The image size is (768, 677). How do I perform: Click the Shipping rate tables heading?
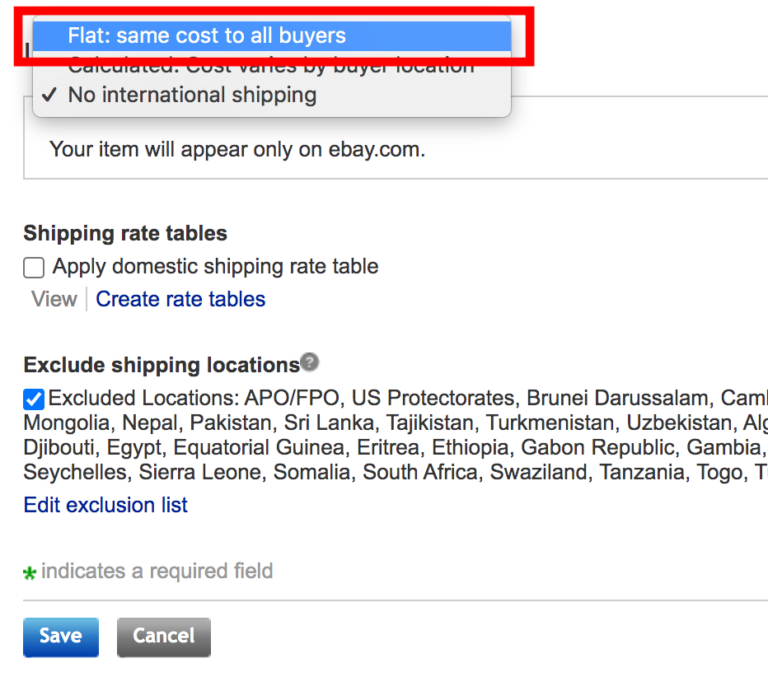pos(125,233)
